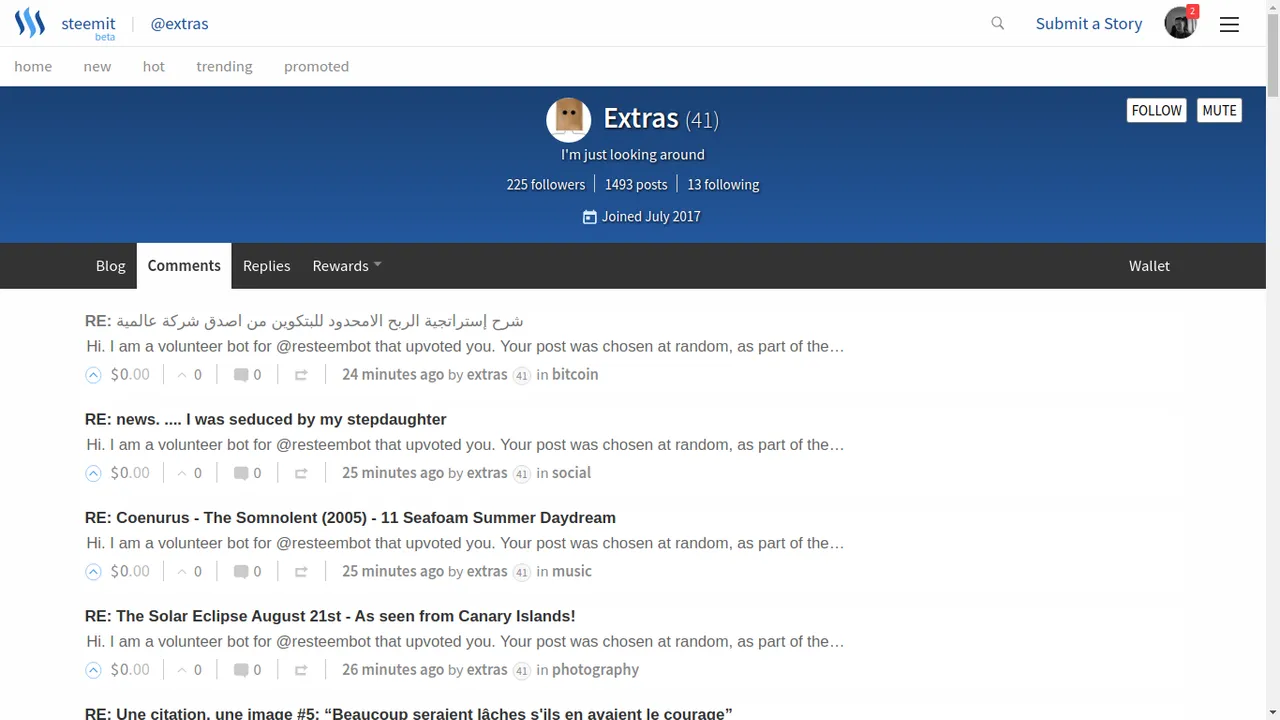Image resolution: width=1280 pixels, height=720 pixels.
Task: Click the FOLLOW button
Action: (x=1157, y=110)
